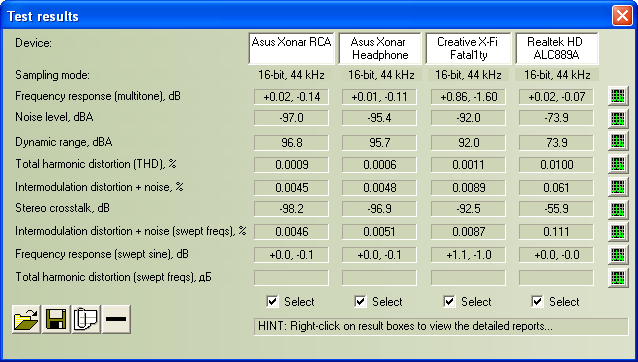Viewport: 638px width, 362px height.
Task: Click the Asus Xonar RCA +0.0, -0.1 swept sine box
Action: pos(291,255)
